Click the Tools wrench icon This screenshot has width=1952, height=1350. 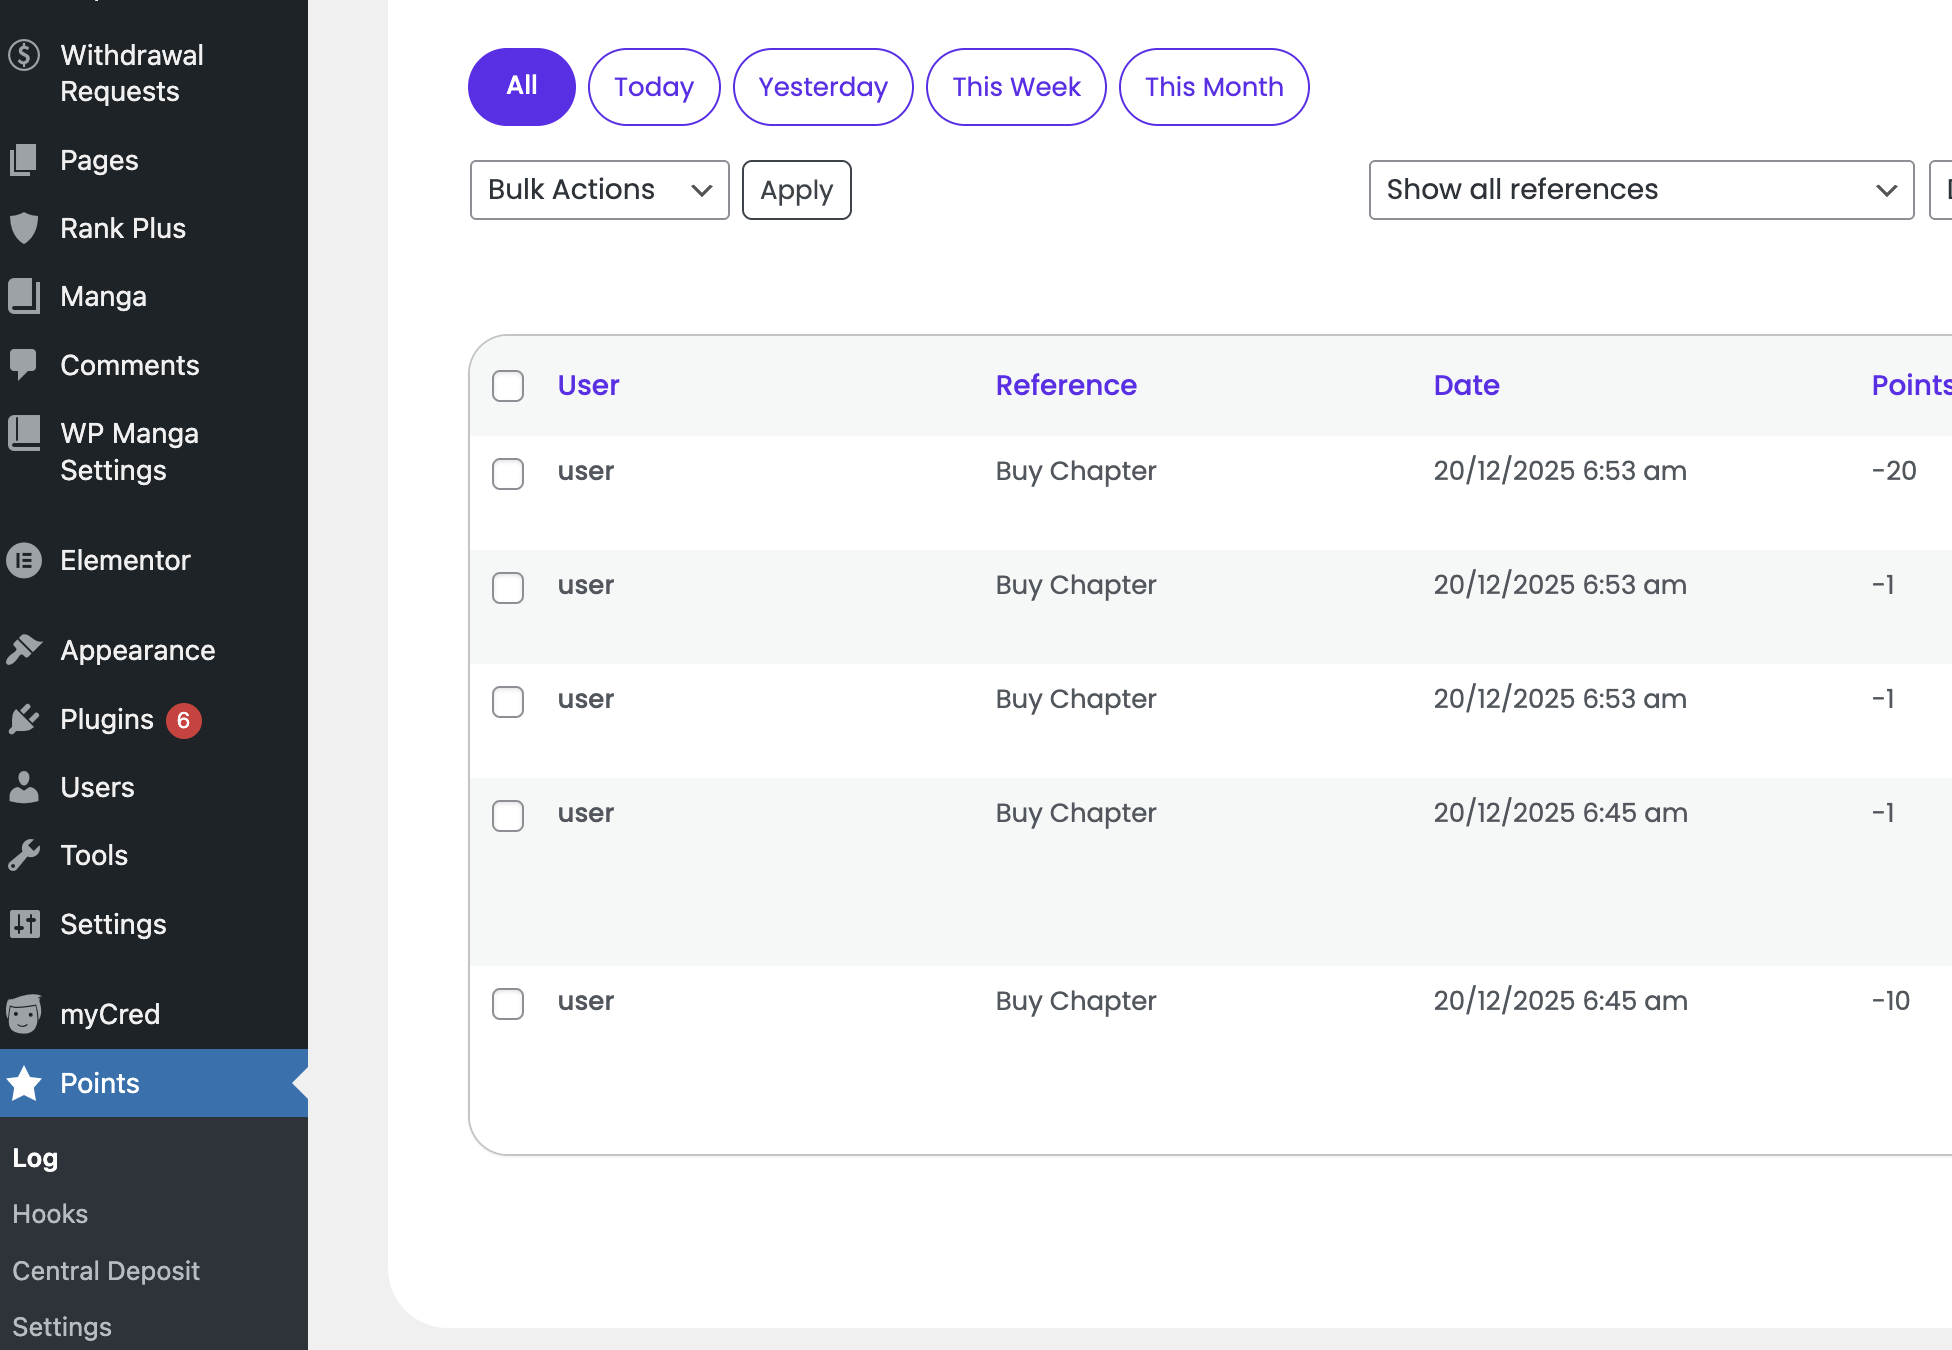[x=24, y=855]
